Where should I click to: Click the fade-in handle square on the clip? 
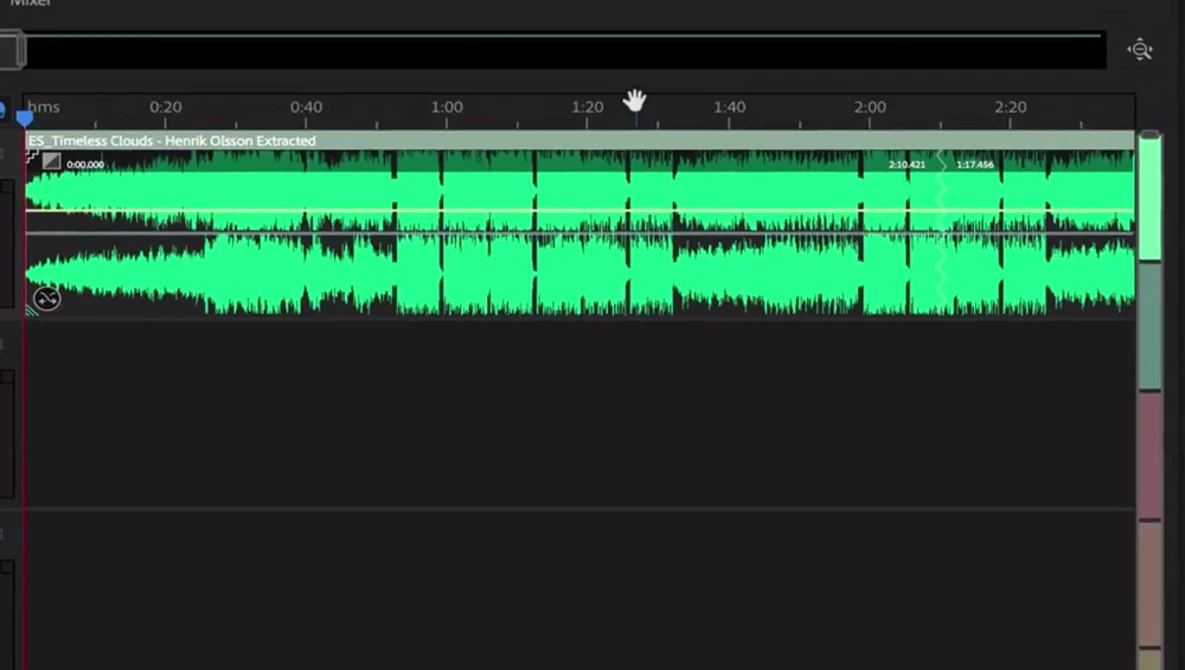tap(51, 161)
